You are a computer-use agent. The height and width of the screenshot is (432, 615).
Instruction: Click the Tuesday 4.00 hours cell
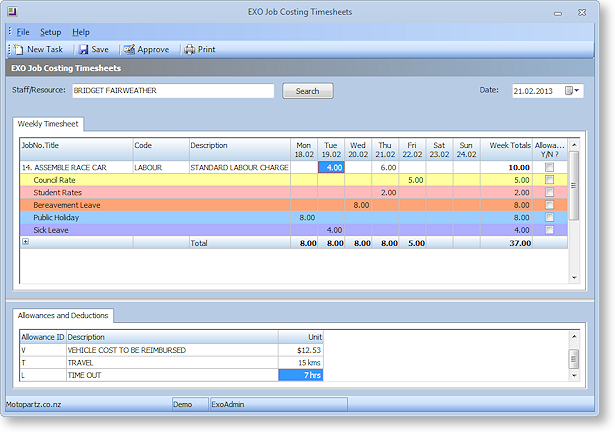[332, 168]
